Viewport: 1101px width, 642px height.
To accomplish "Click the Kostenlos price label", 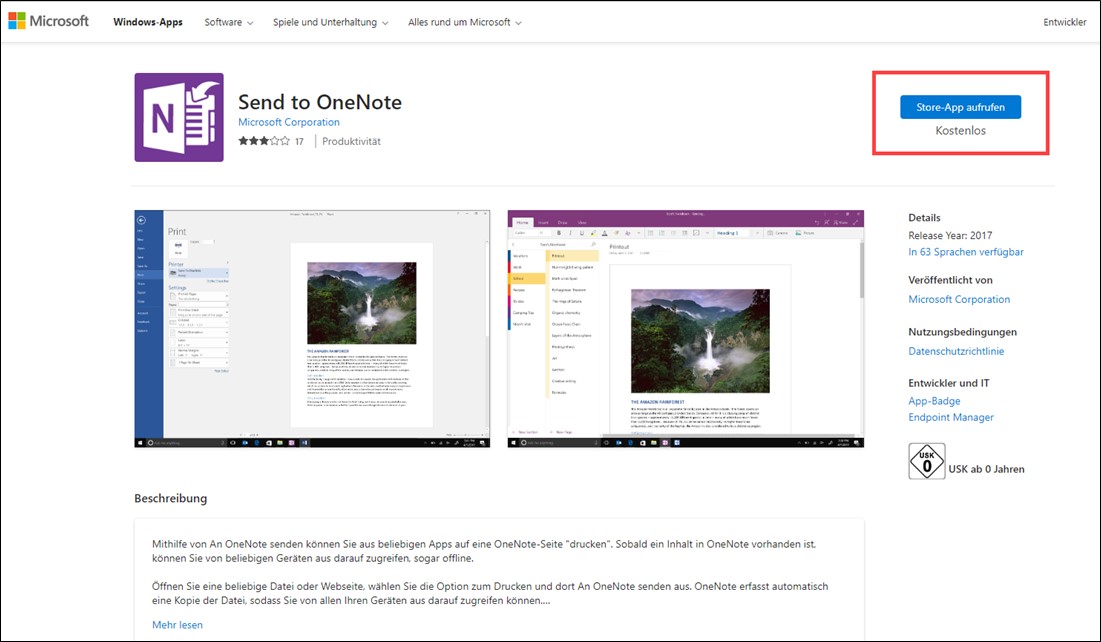I will 961,131.
